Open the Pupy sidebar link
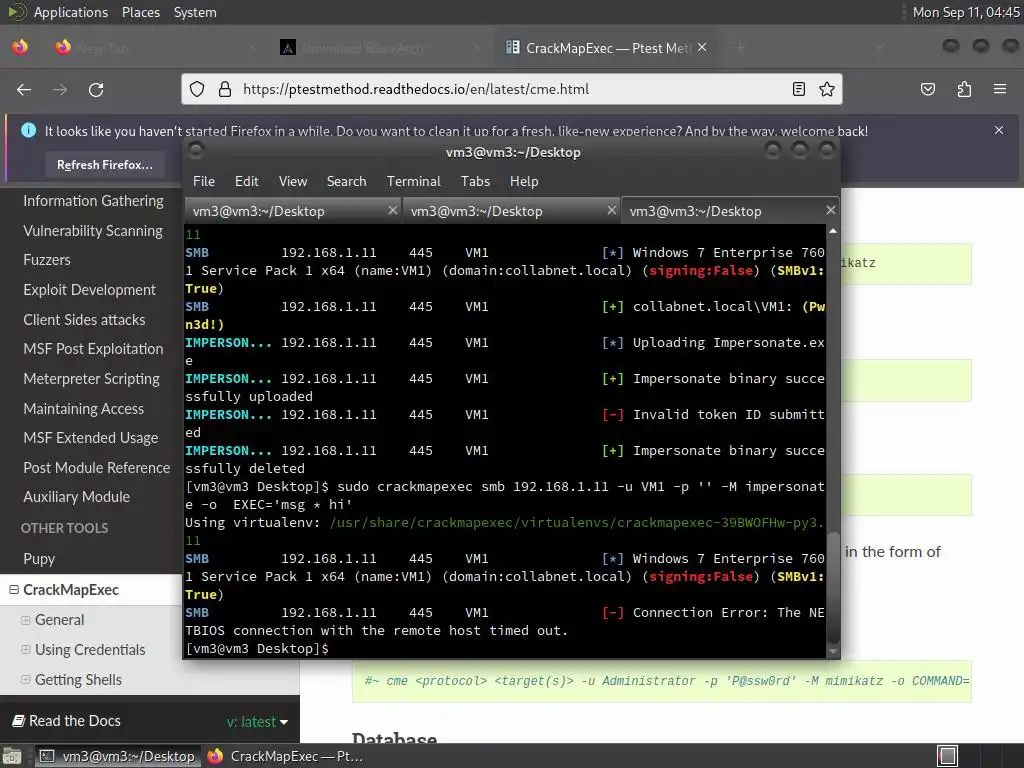Viewport: 1024px width, 768px height. [x=39, y=559]
